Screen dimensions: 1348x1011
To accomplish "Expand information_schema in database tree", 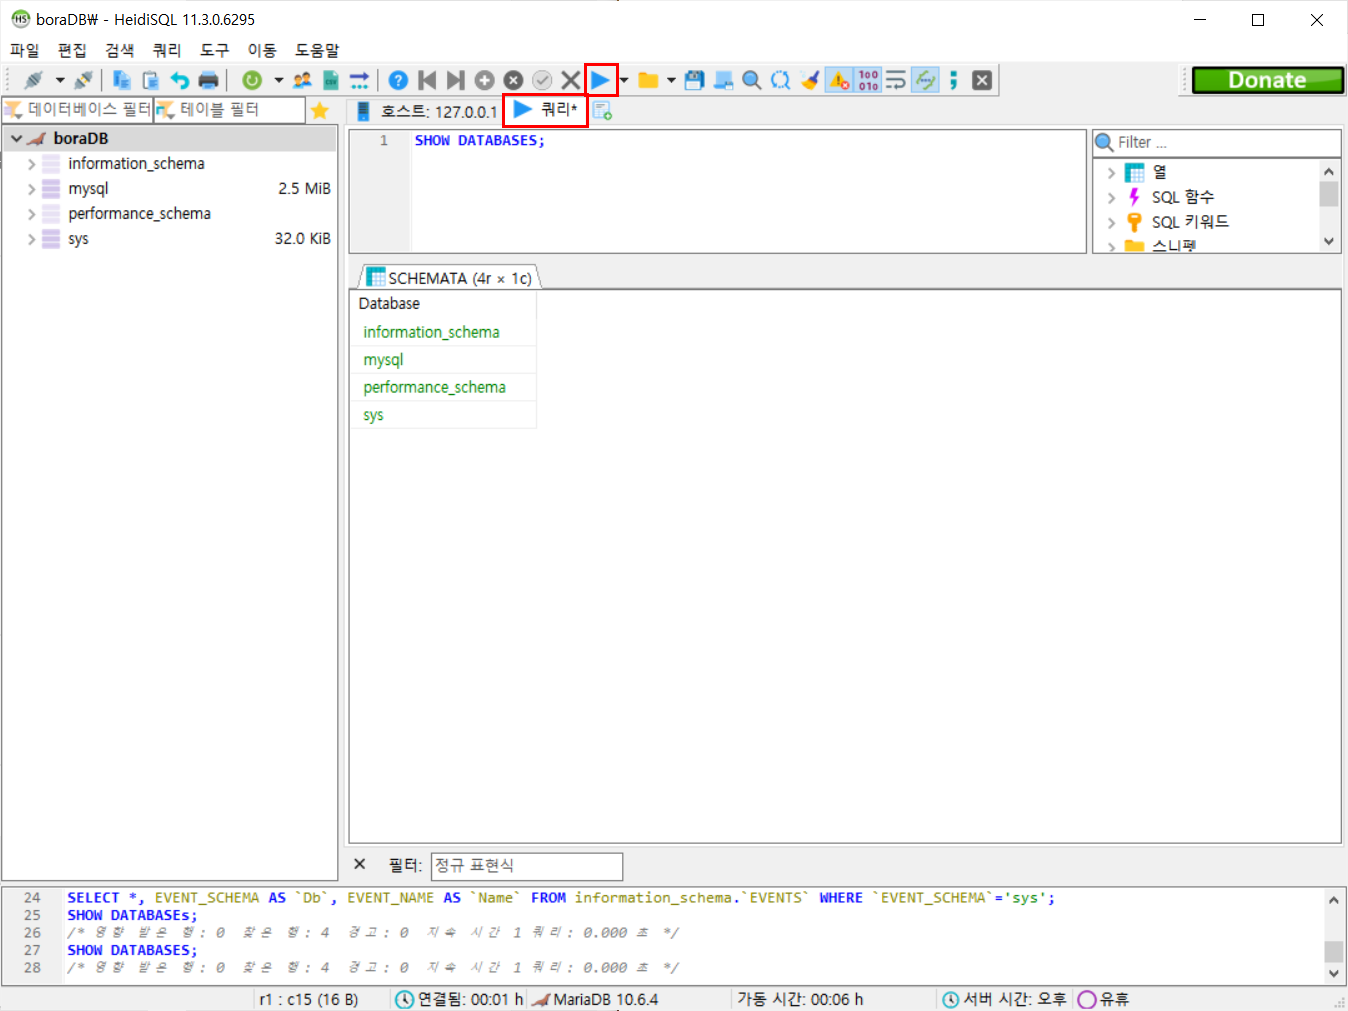I will (31, 164).
